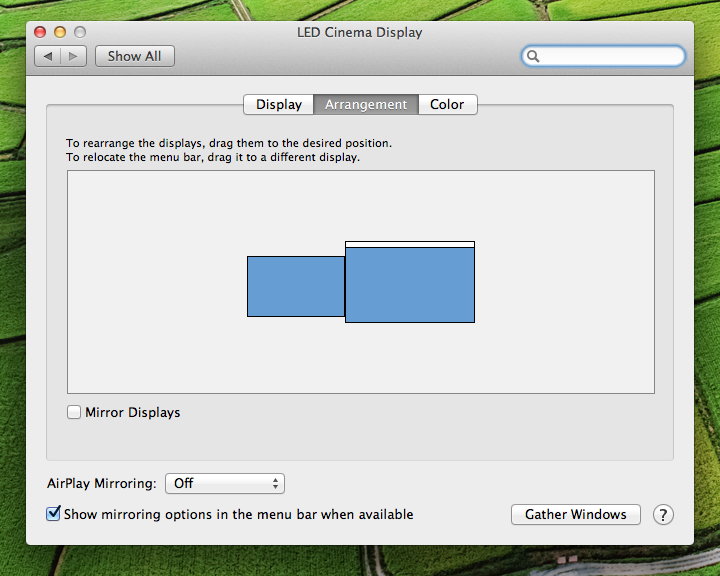
Task: Close the LED Cinema Display window
Action: [x=40, y=32]
